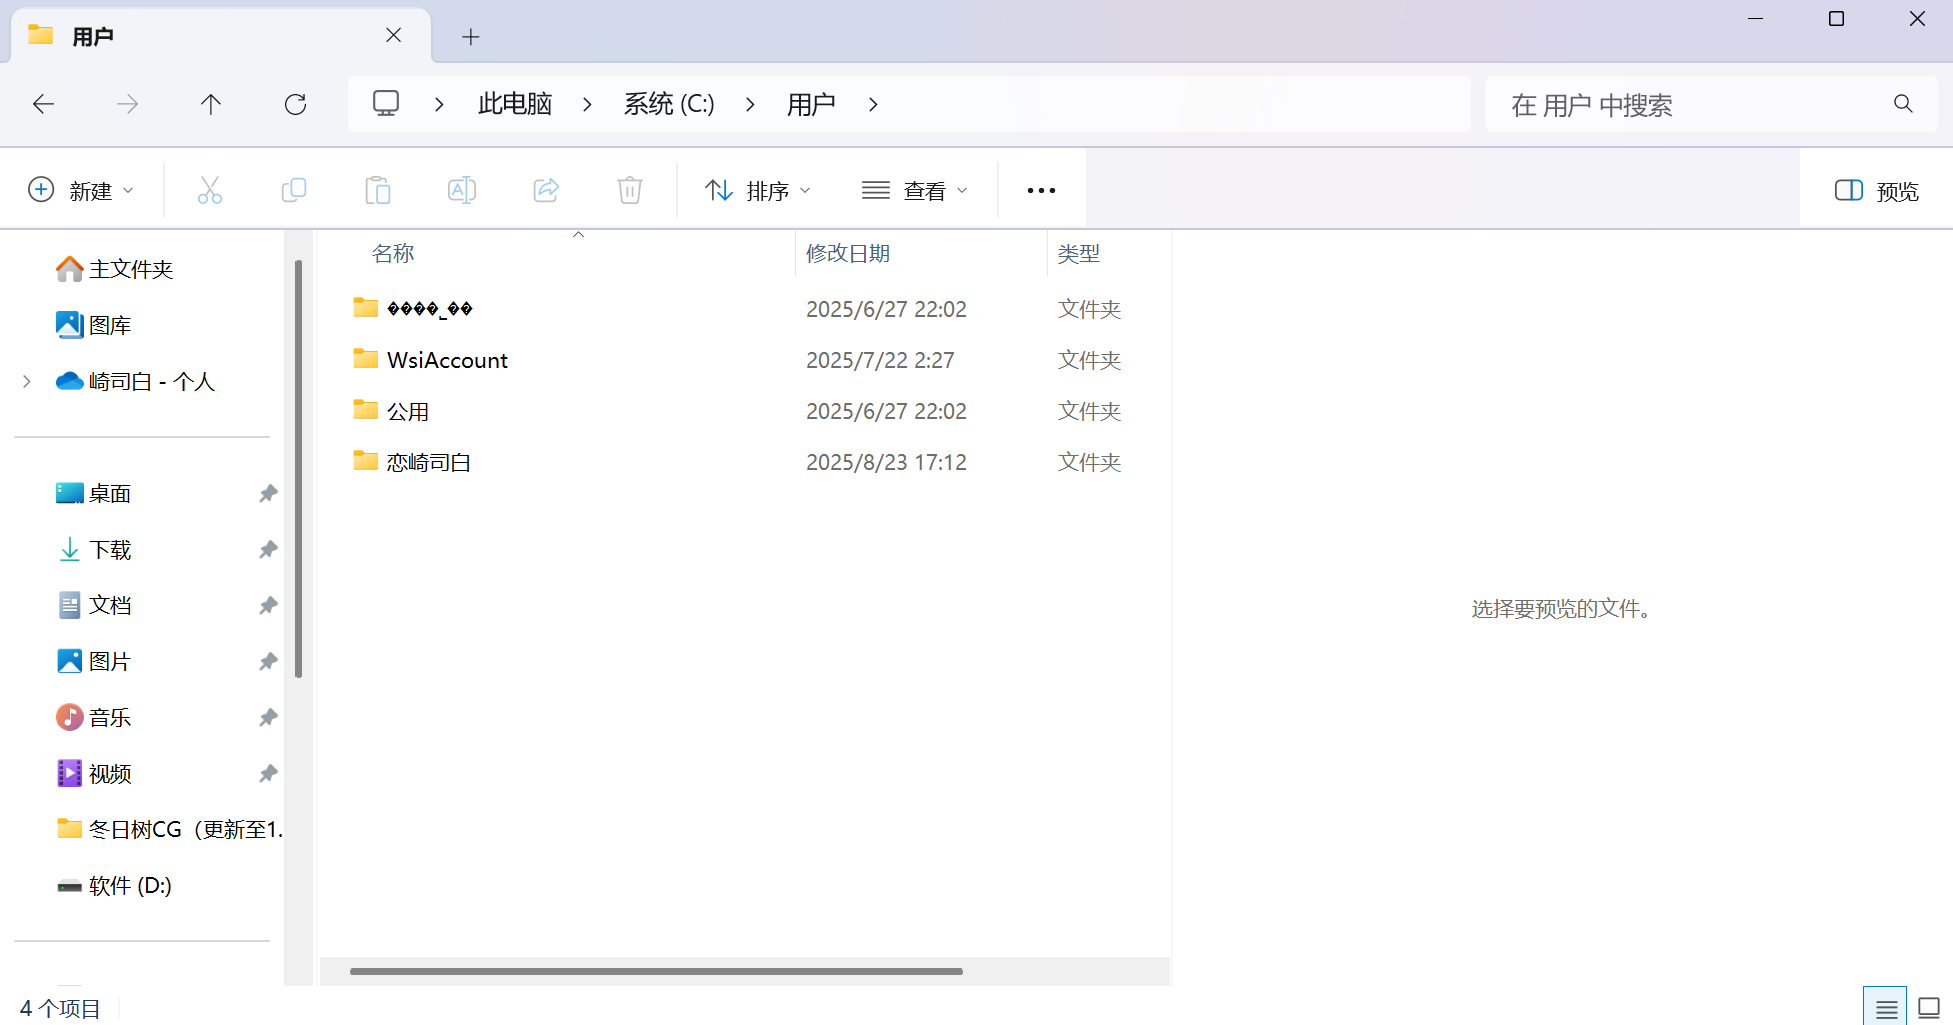Image resolution: width=1953 pixels, height=1025 pixels.
Task: Click the horizontal scrollbar of the file list
Action: 656,971
